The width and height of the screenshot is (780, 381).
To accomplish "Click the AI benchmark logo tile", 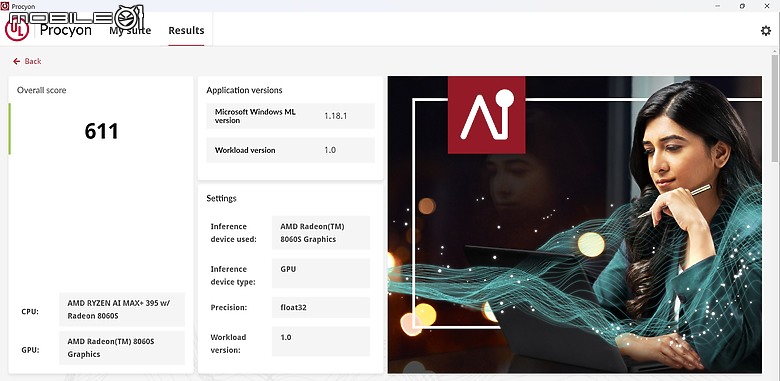I will click(487, 115).
